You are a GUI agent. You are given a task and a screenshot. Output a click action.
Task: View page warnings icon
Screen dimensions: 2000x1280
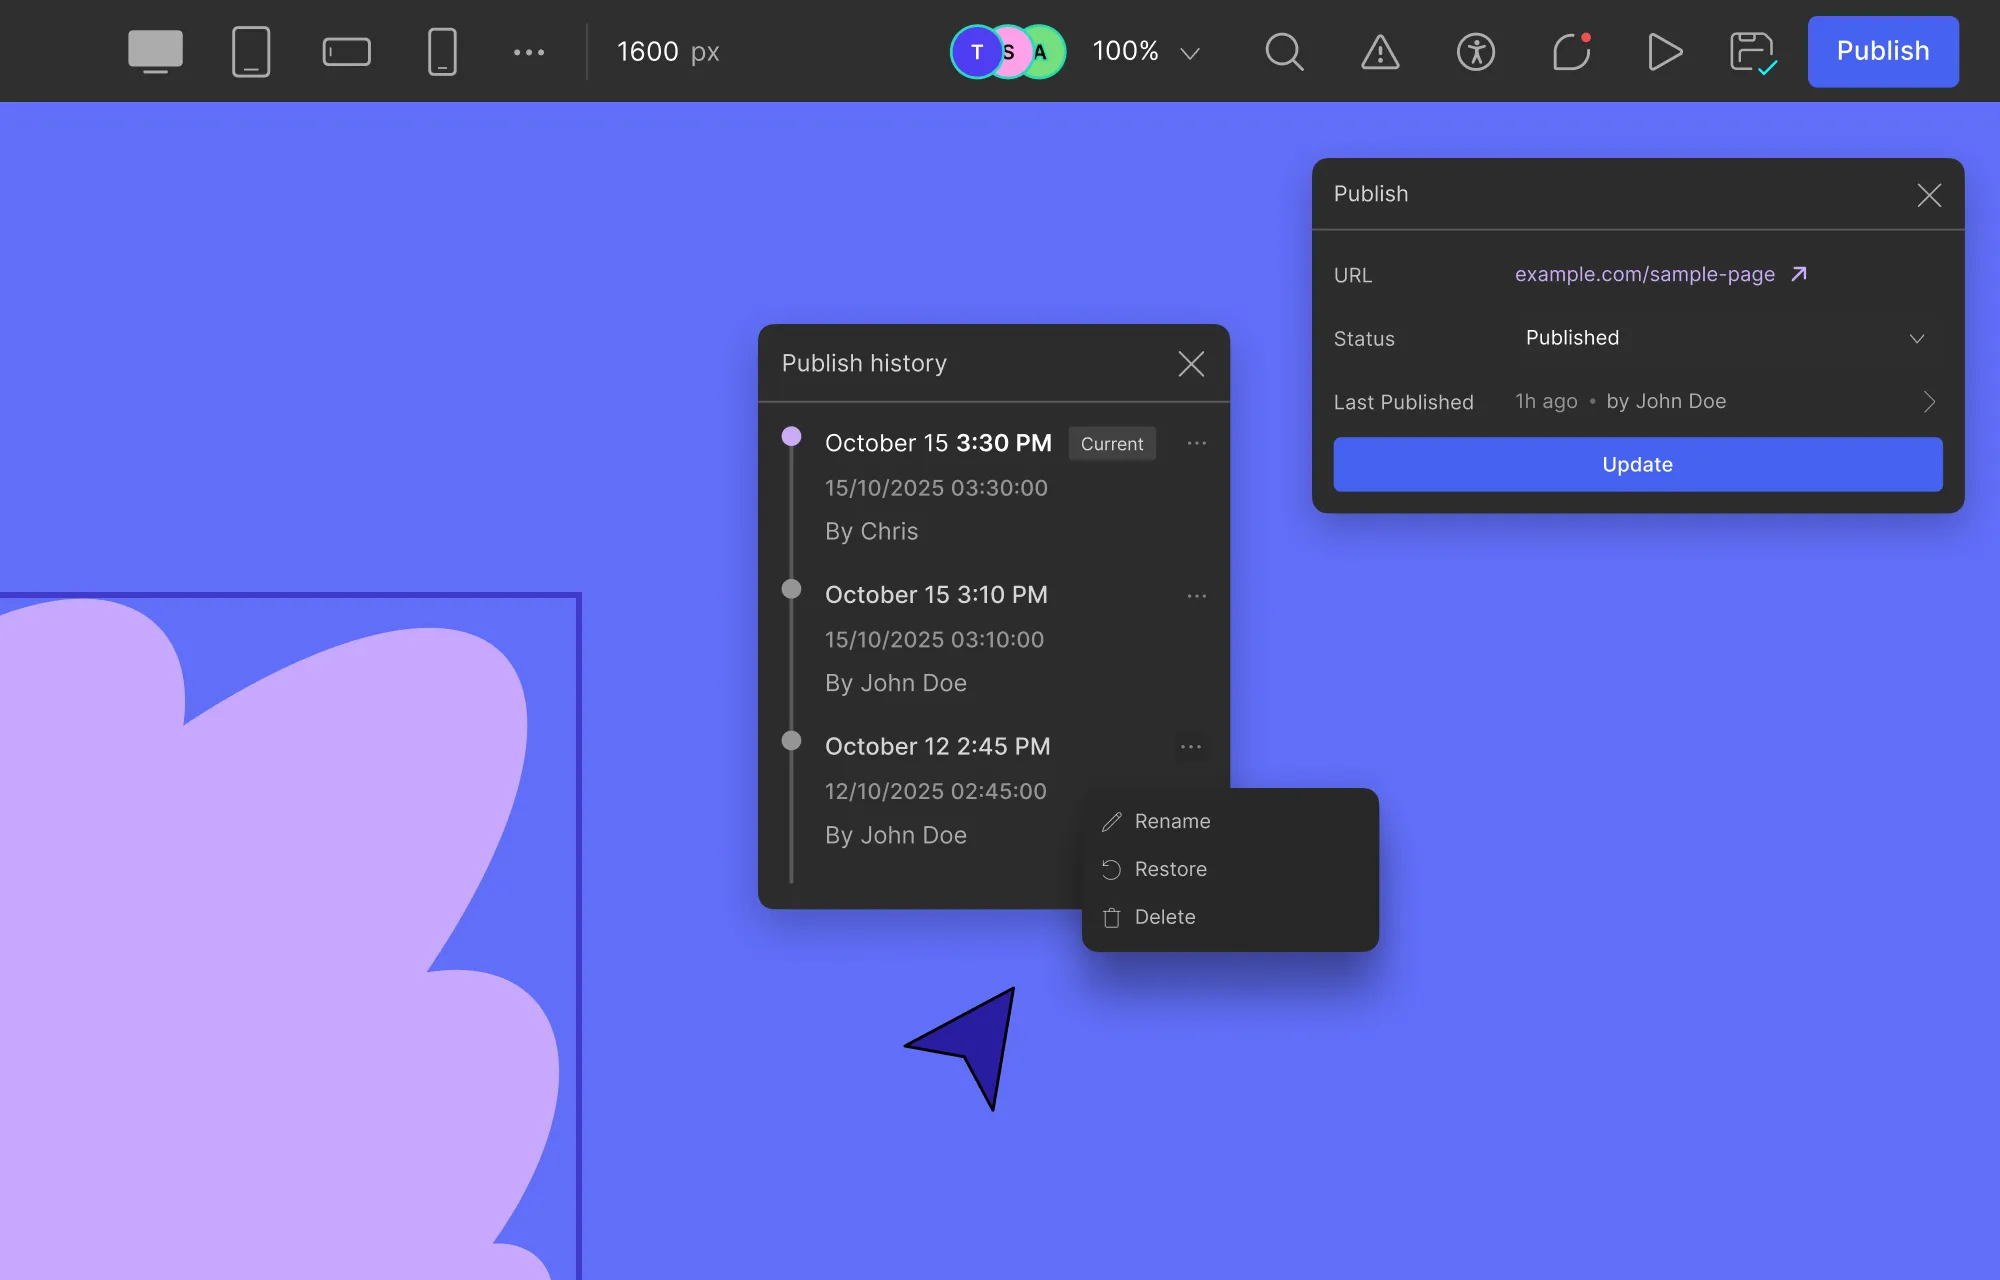[x=1379, y=52]
